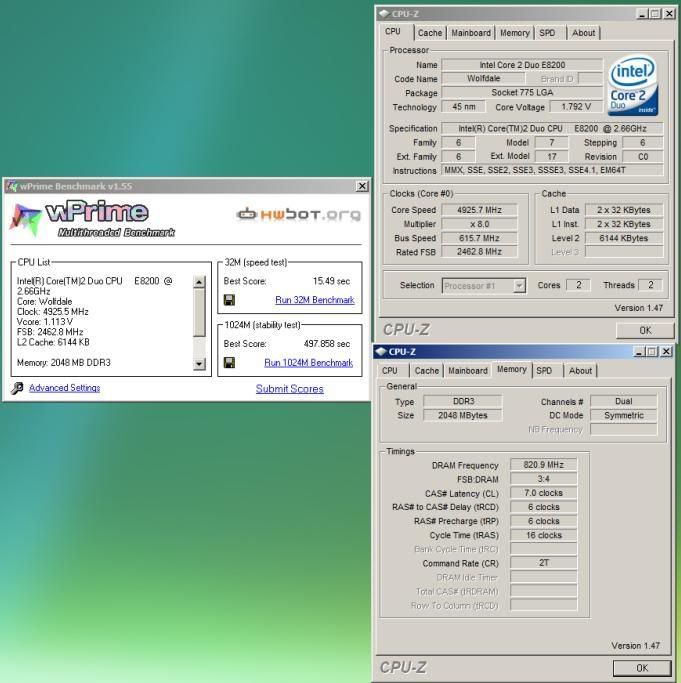
Task: Click the wPrime title bar app icon
Action: pos(12,186)
